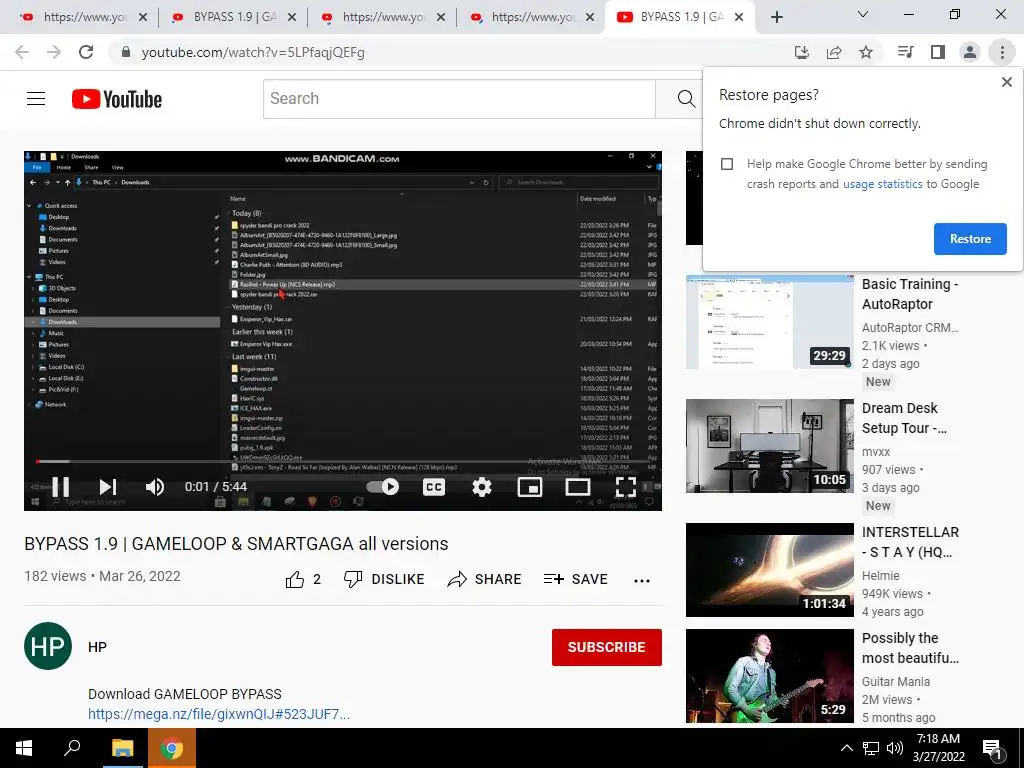1024x768 pixels.
Task: Toggle the autoplay switch in player
Action: [x=383, y=487]
